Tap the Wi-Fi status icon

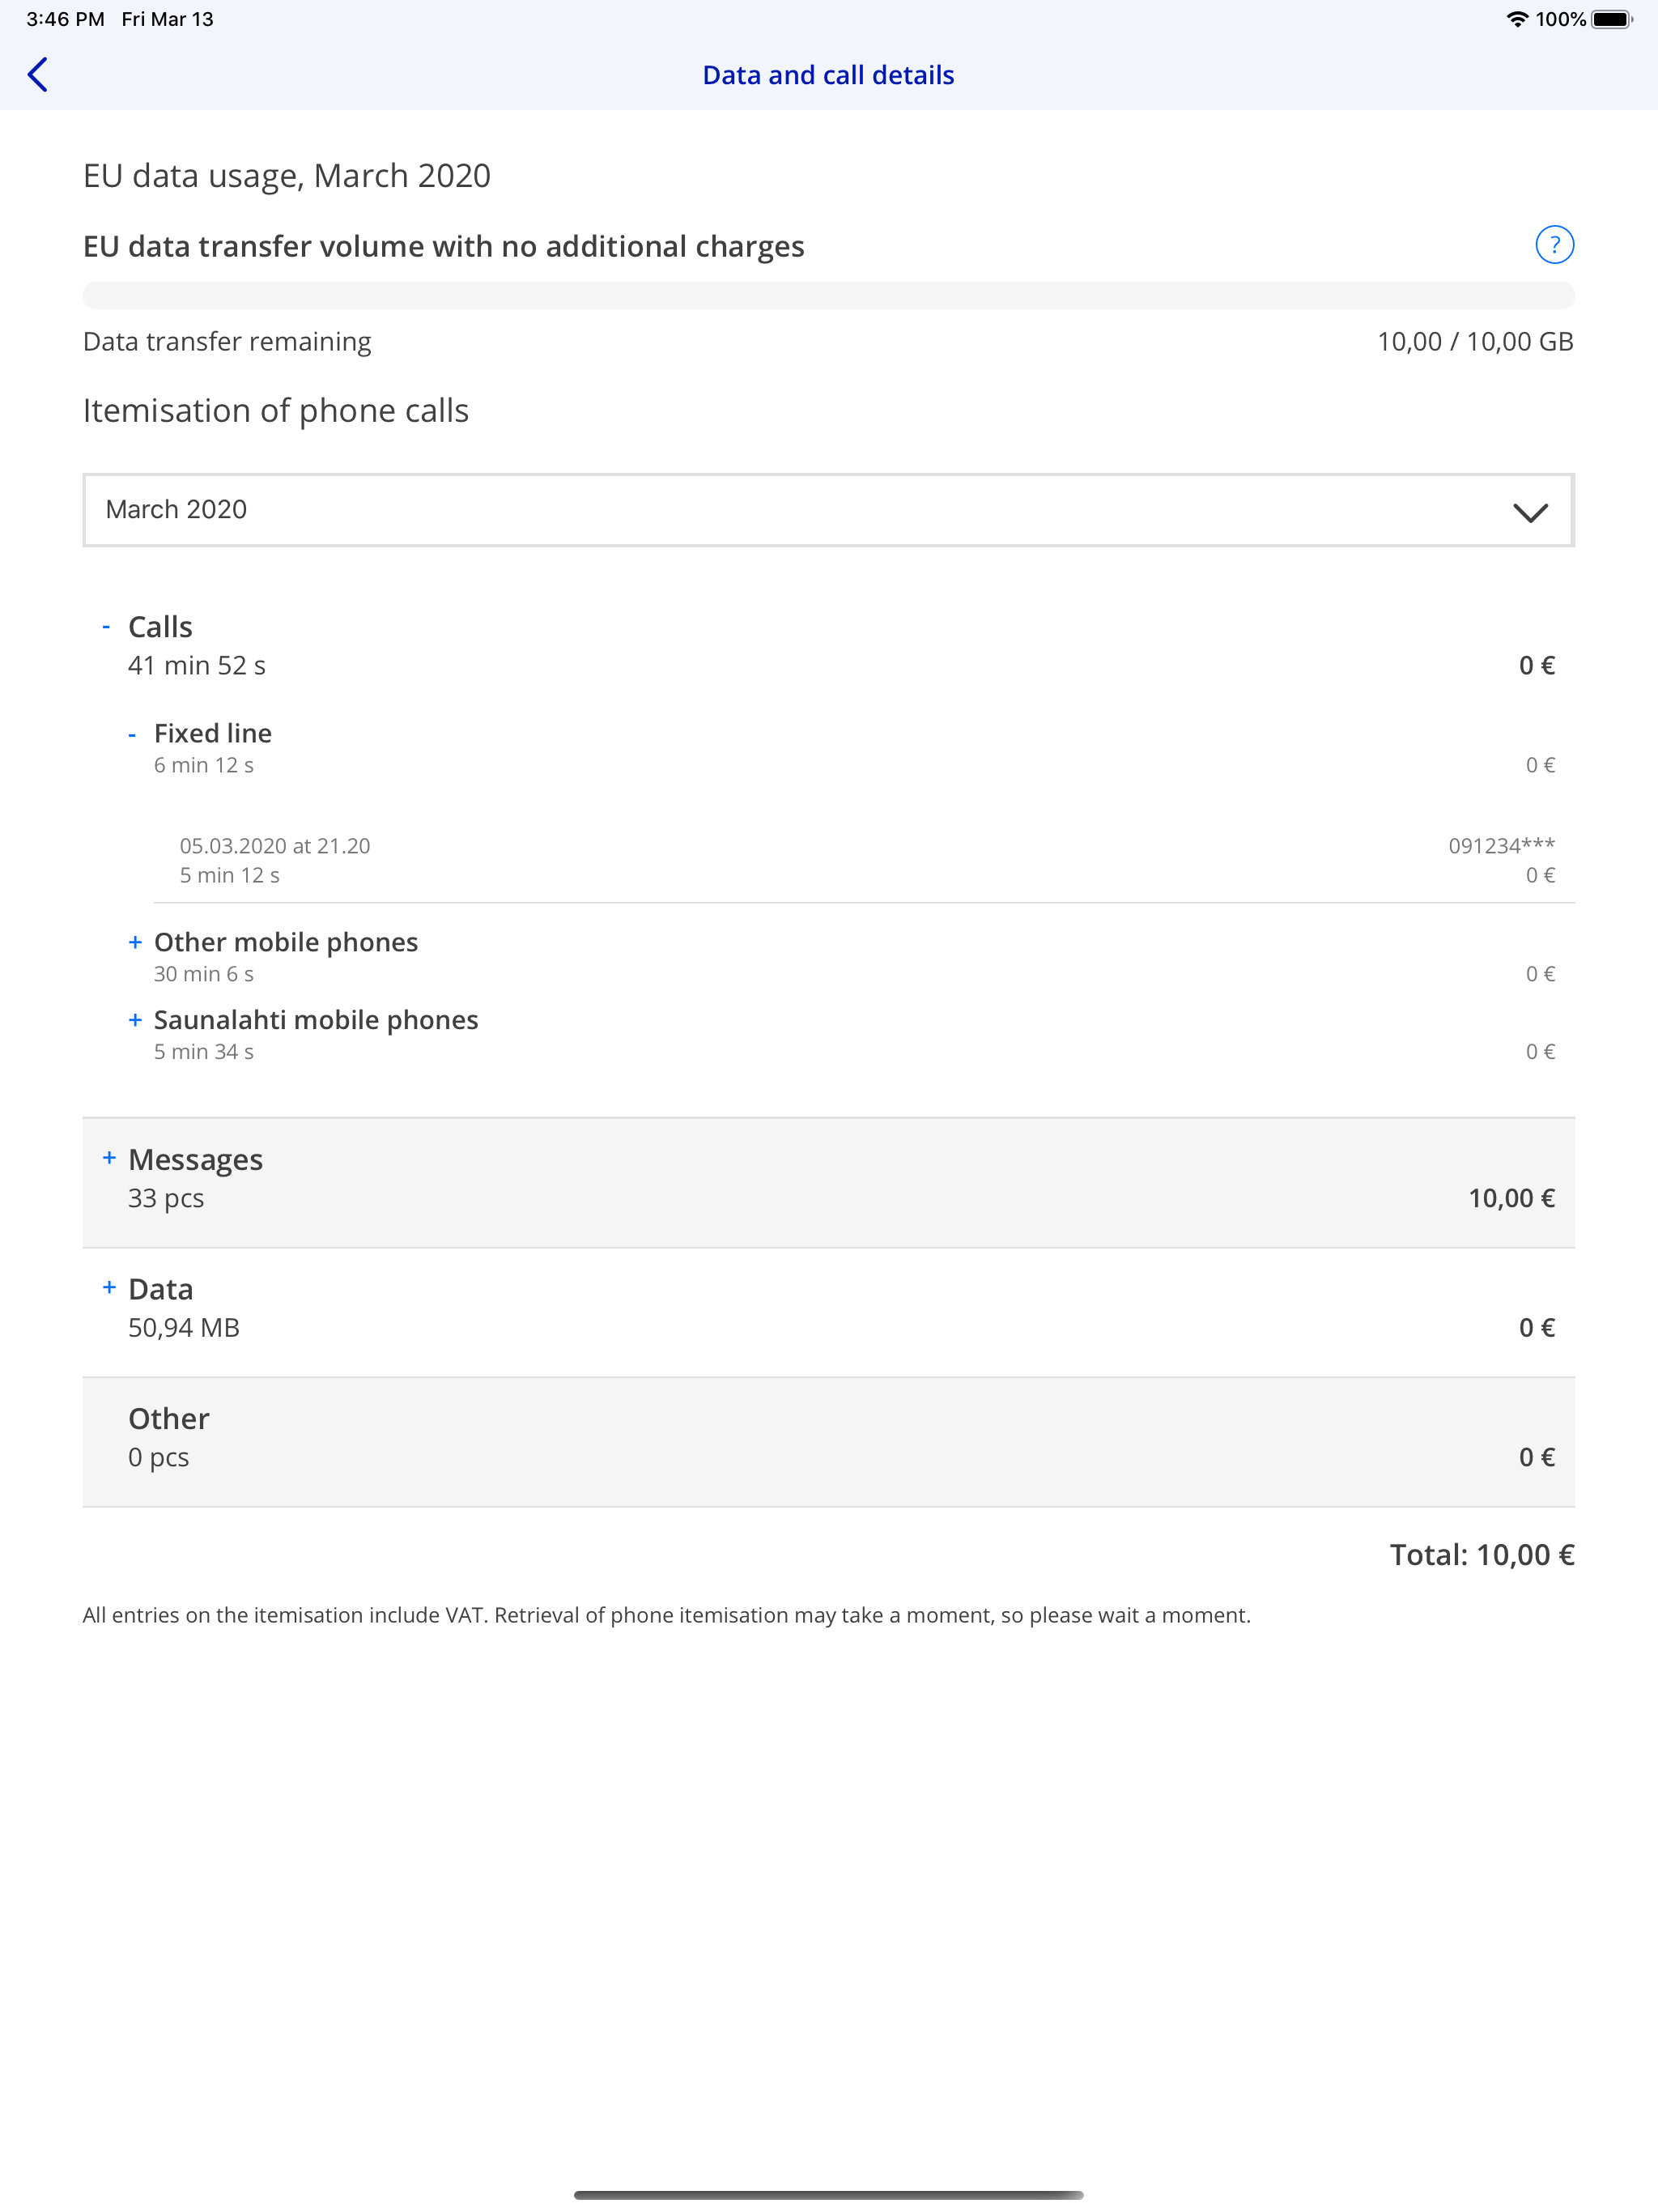(1516, 19)
